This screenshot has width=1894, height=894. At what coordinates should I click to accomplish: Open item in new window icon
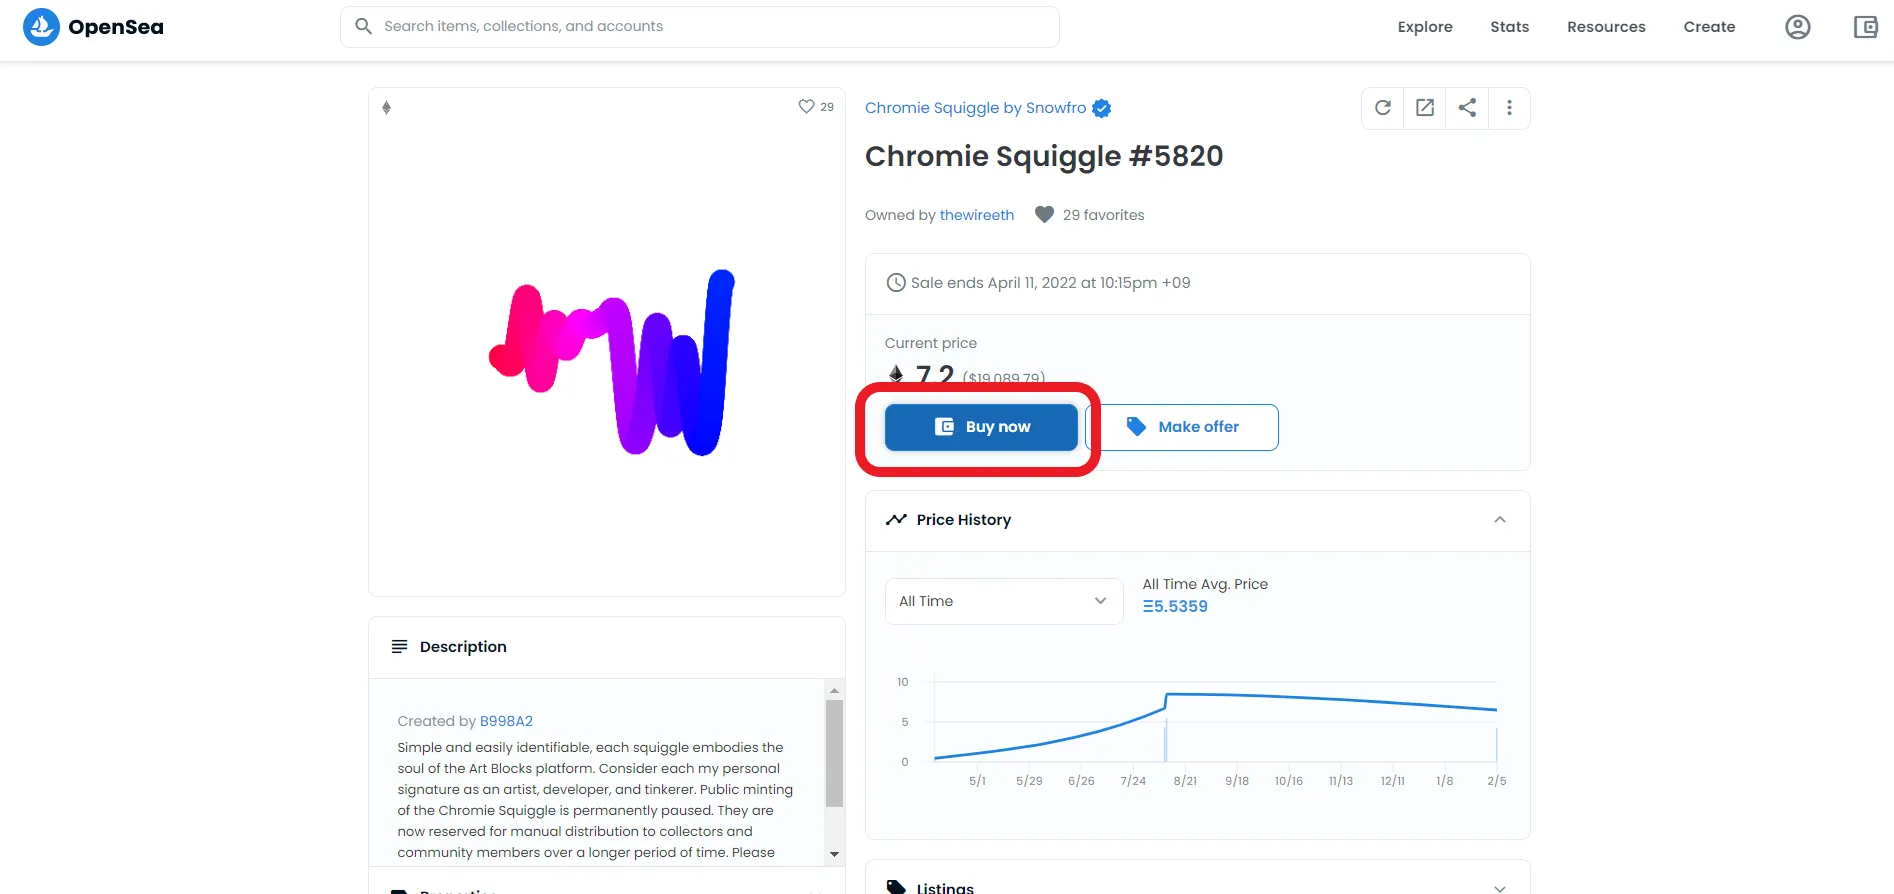pos(1425,108)
